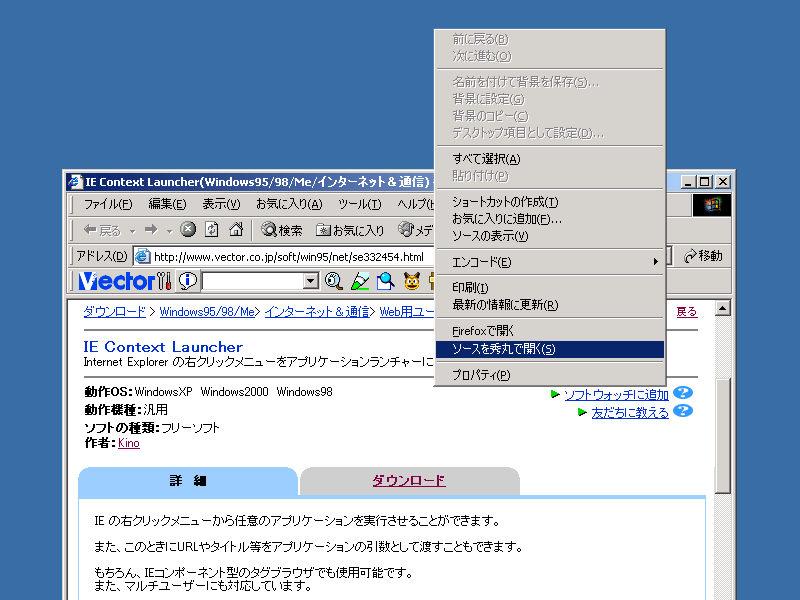Choose ショートカットの作成 in context menu
Image resolution: width=800 pixels, height=600 pixels.
(549, 202)
